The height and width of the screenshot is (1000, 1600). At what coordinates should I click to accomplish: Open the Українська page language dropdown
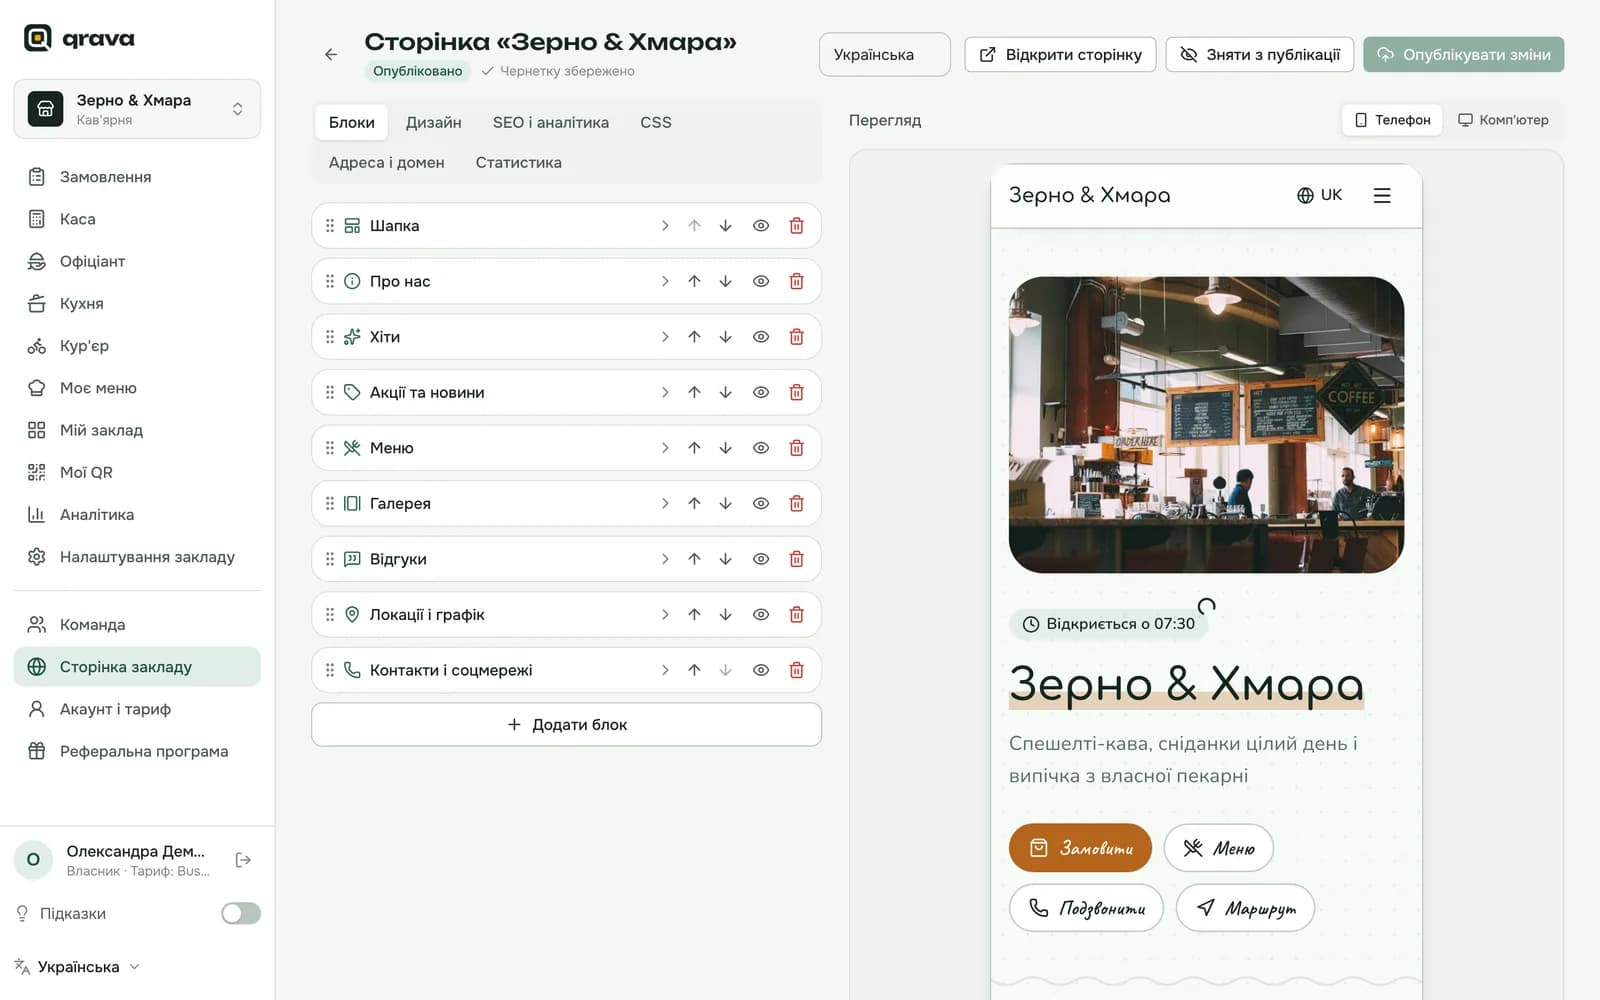click(x=884, y=54)
